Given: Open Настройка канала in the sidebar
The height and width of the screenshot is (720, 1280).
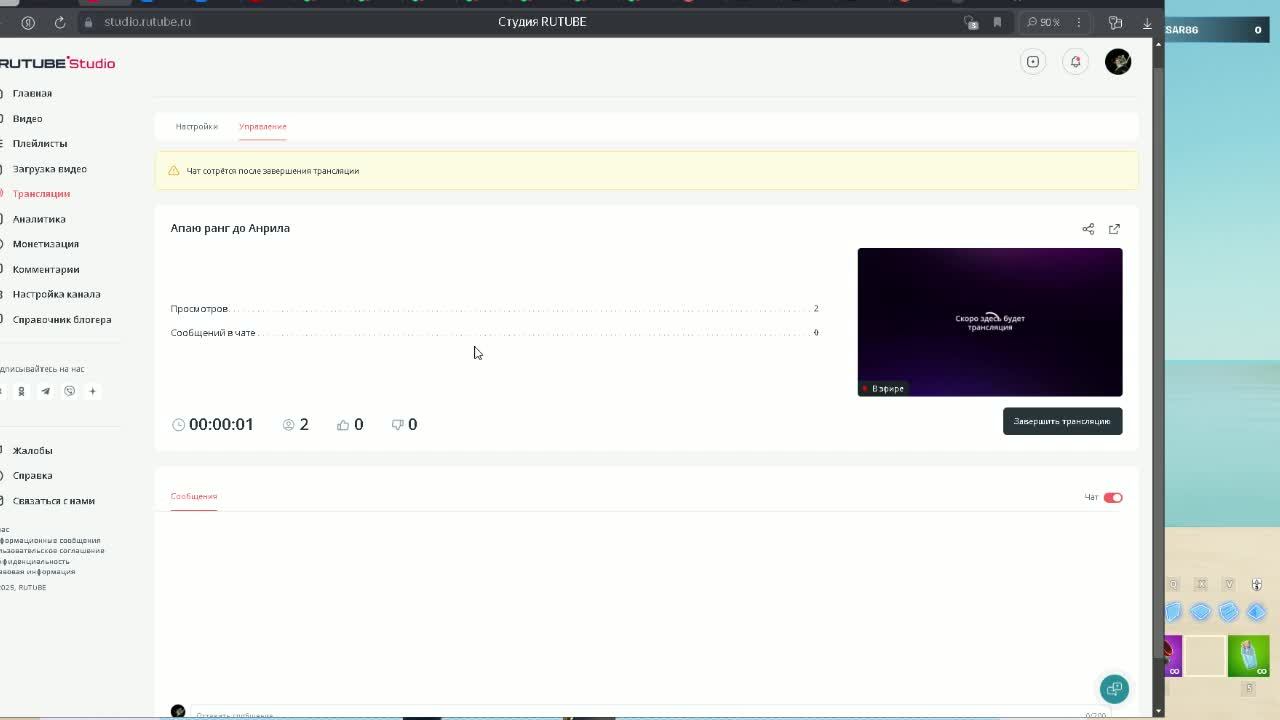Looking at the screenshot, I should [56, 294].
